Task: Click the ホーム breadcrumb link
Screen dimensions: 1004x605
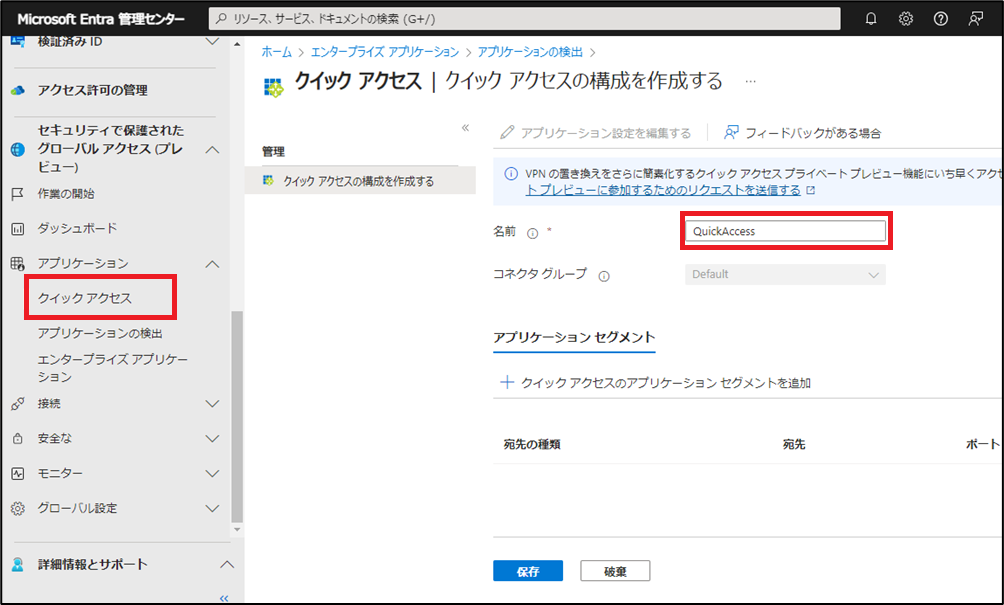Action: pos(277,52)
